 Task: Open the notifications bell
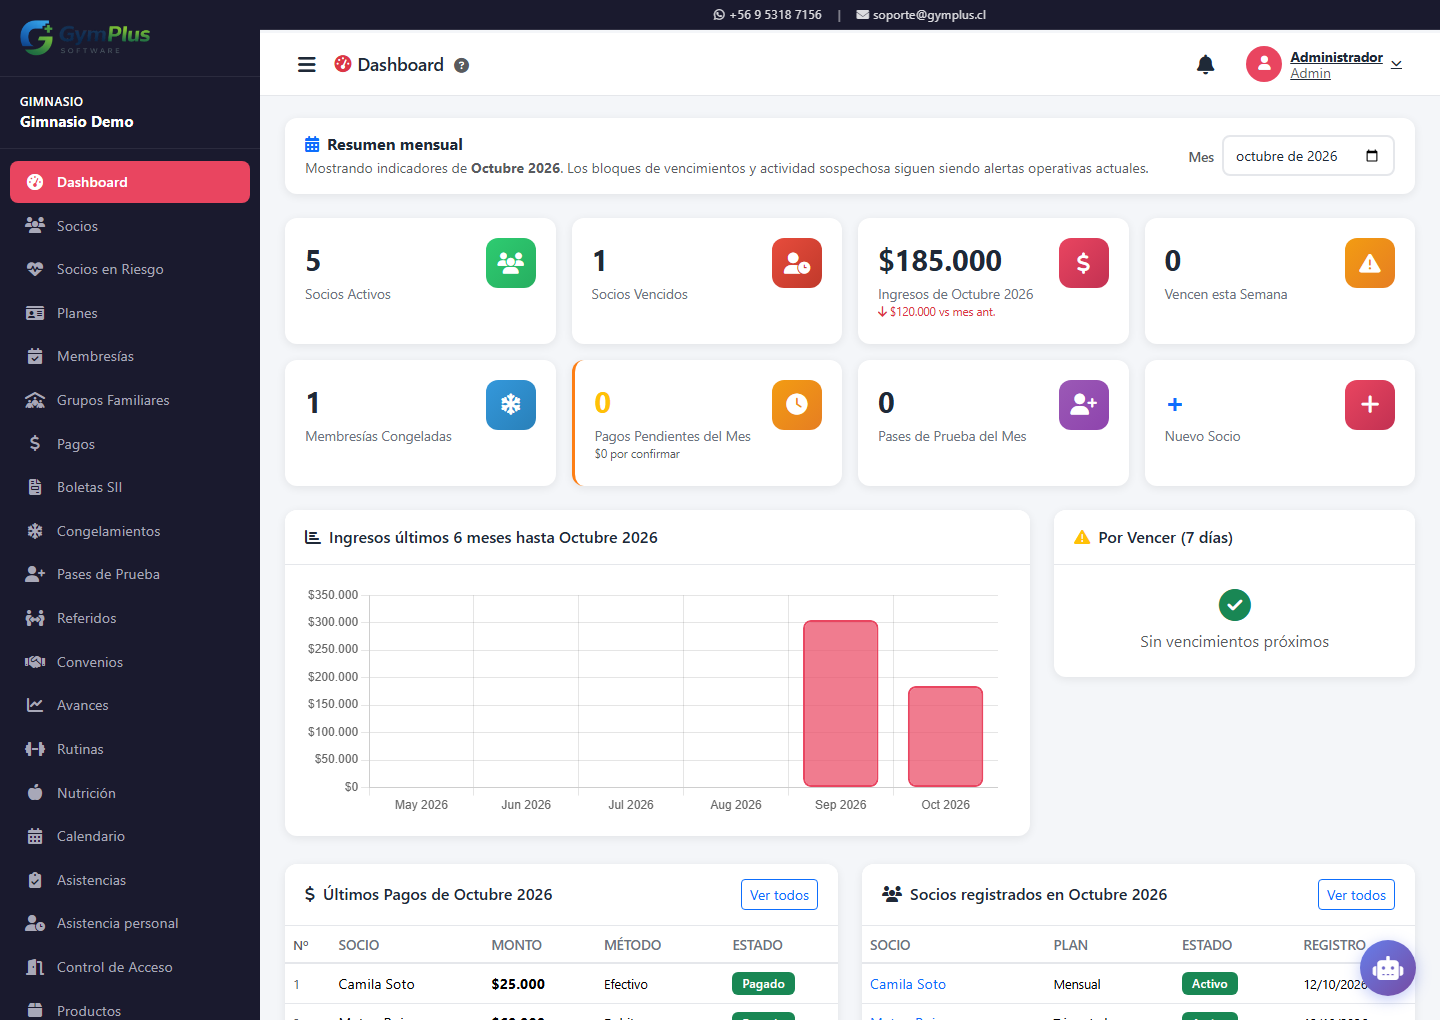1206,65
